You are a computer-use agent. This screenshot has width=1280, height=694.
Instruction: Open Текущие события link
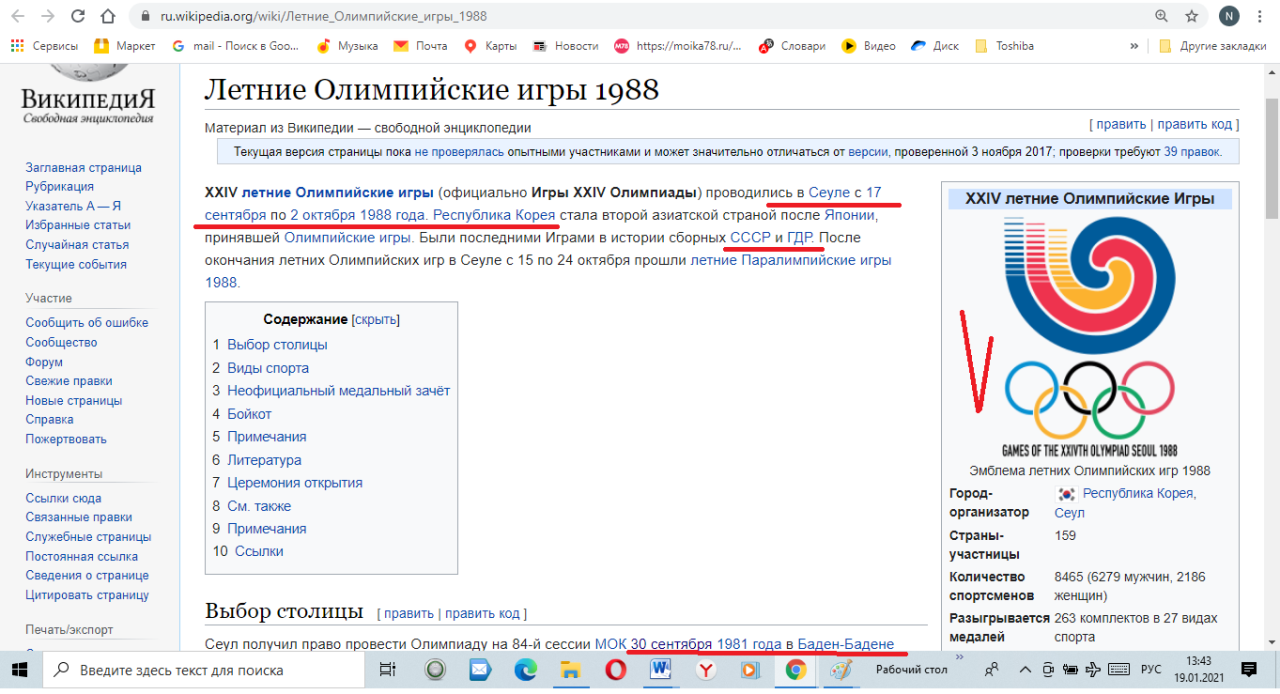(76, 264)
